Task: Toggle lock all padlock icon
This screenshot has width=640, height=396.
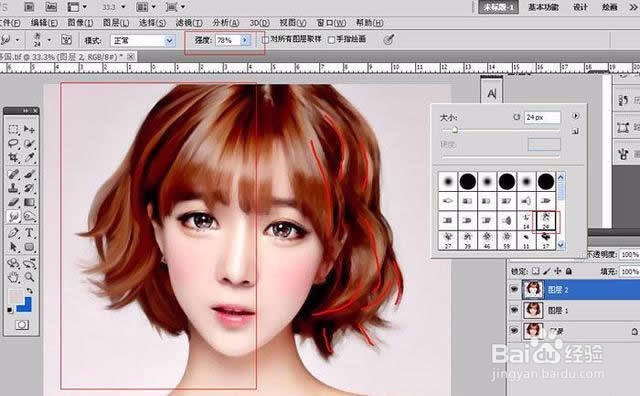Action: click(569, 271)
